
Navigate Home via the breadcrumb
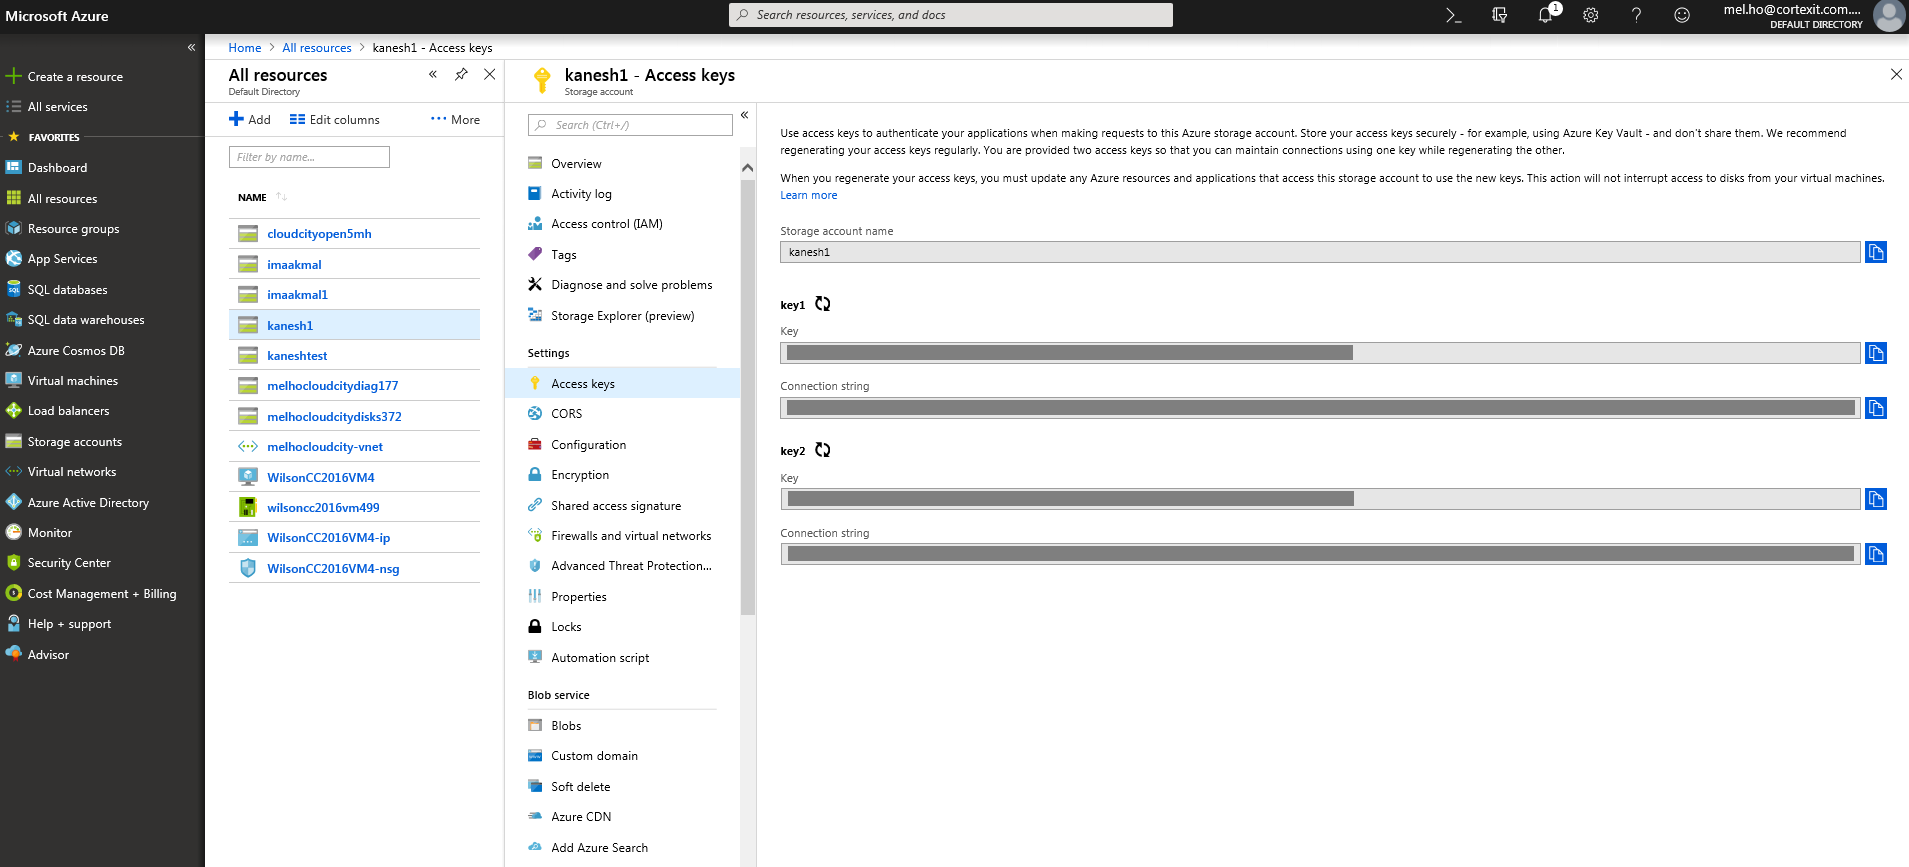pyautogui.click(x=244, y=48)
